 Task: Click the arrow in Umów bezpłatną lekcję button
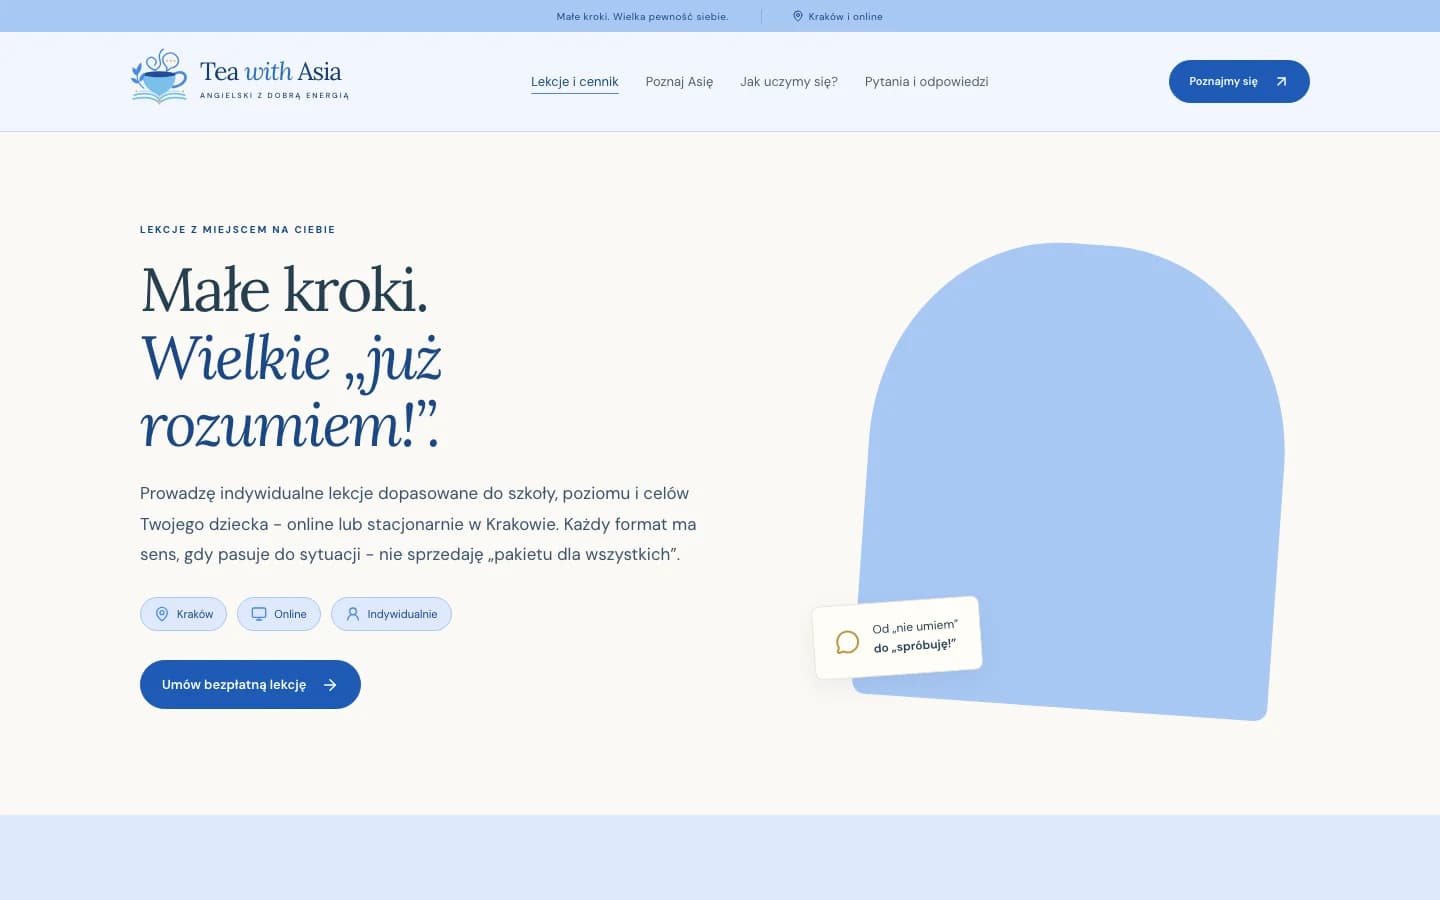point(330,685)
